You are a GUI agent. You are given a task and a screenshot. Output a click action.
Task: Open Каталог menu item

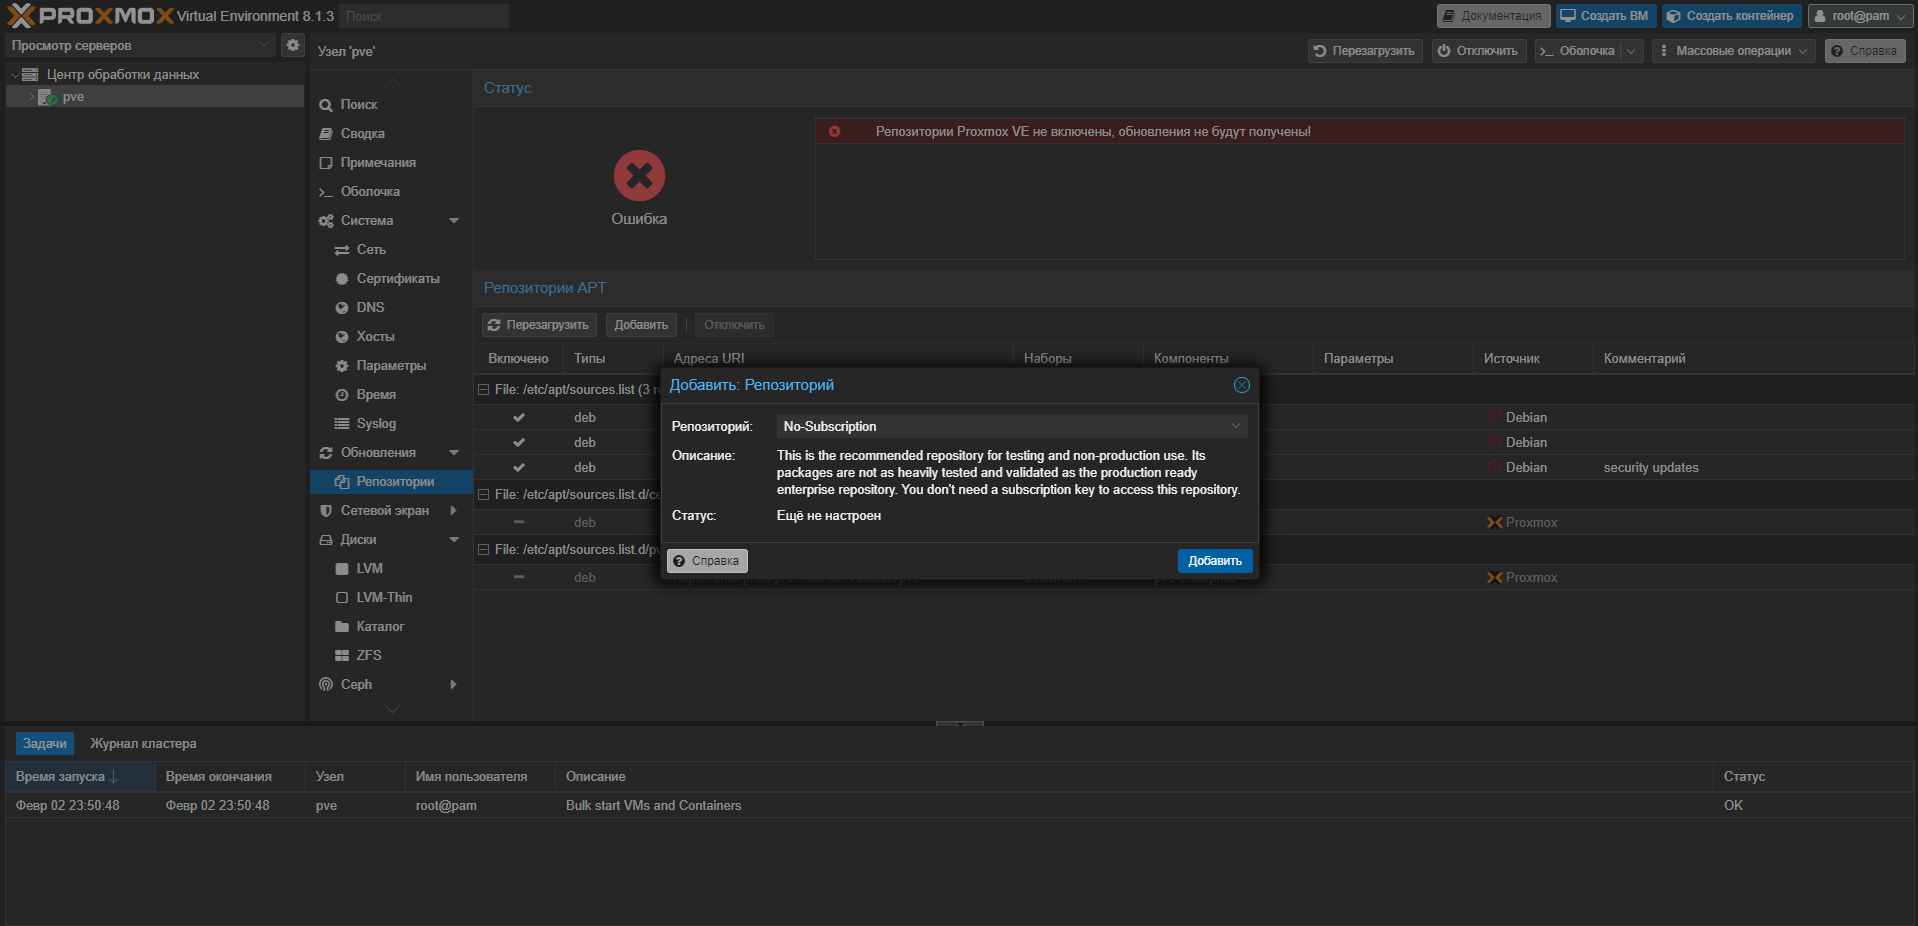(391, 626)
